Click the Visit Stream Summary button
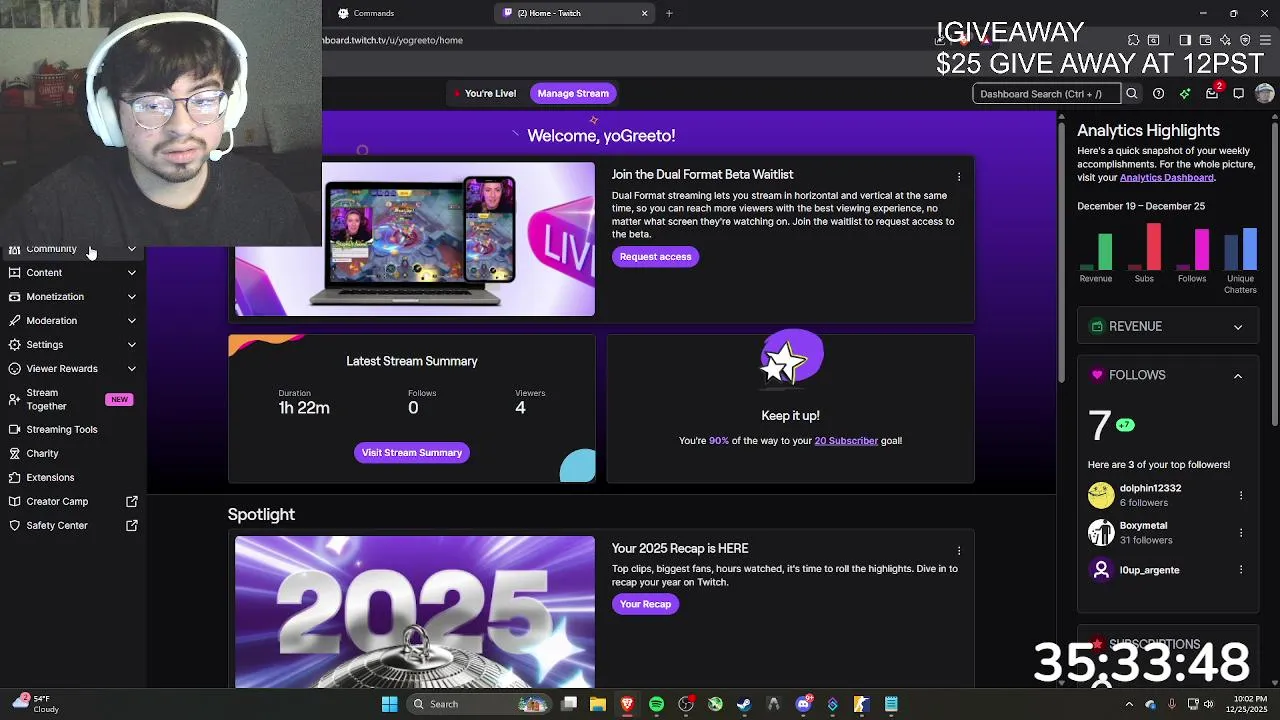 click(412, 453)
